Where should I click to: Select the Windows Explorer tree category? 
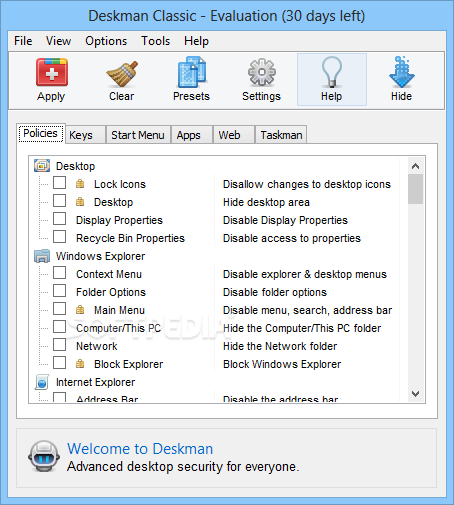tap(100, 256)
